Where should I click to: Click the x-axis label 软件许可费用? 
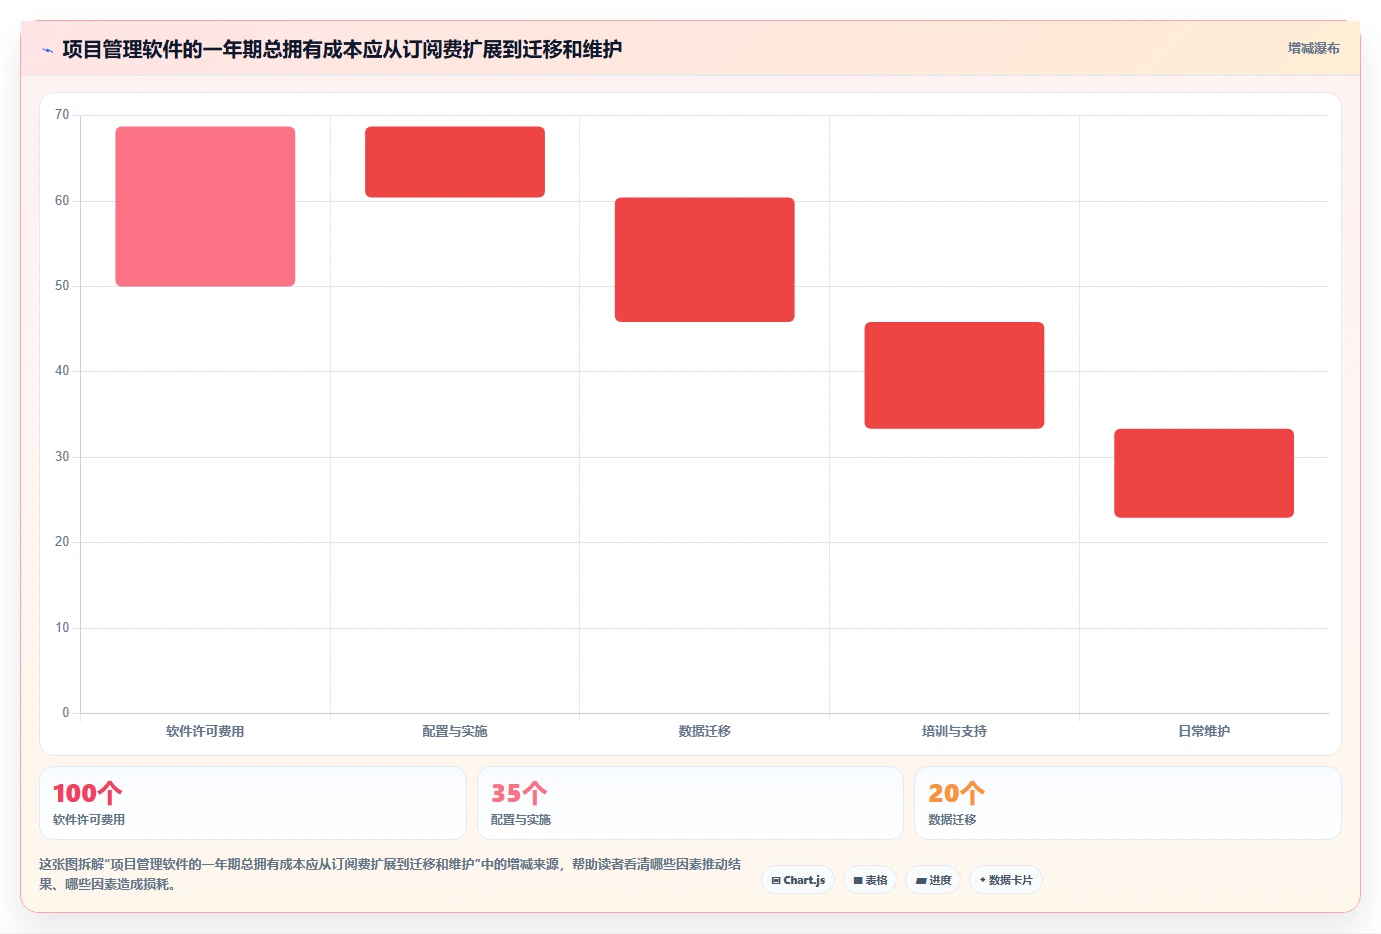pos(205,731)
